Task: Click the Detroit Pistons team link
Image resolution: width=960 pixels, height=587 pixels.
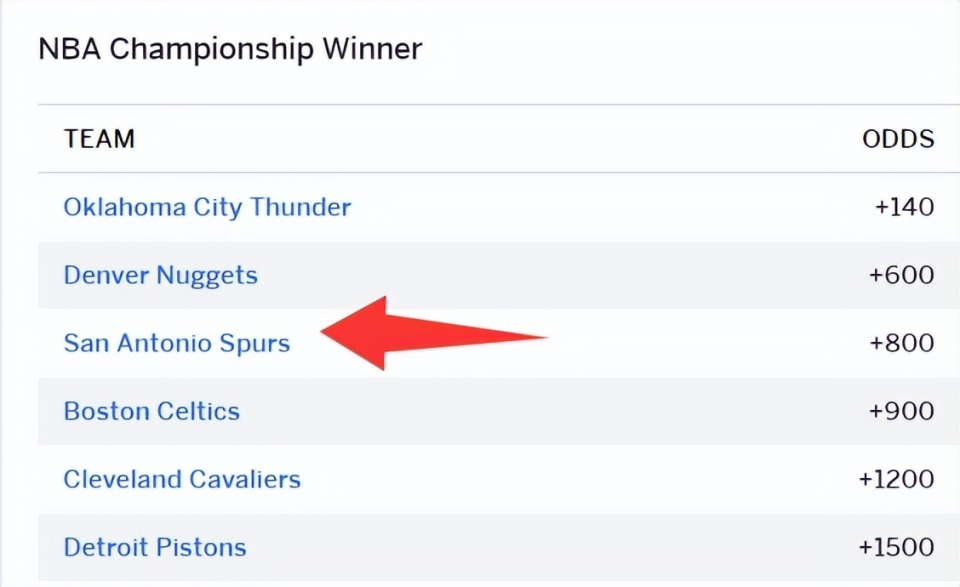Action: (154, 547)
